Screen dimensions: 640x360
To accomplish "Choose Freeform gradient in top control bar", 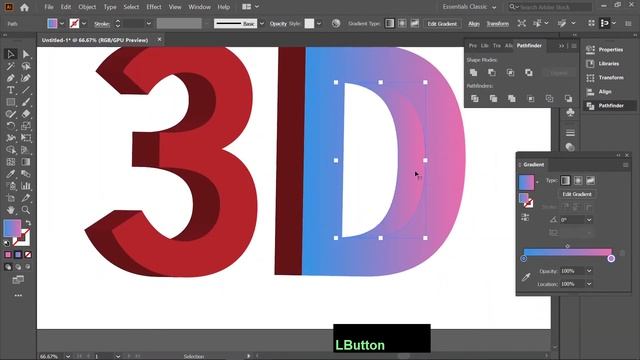I will 415,23.
